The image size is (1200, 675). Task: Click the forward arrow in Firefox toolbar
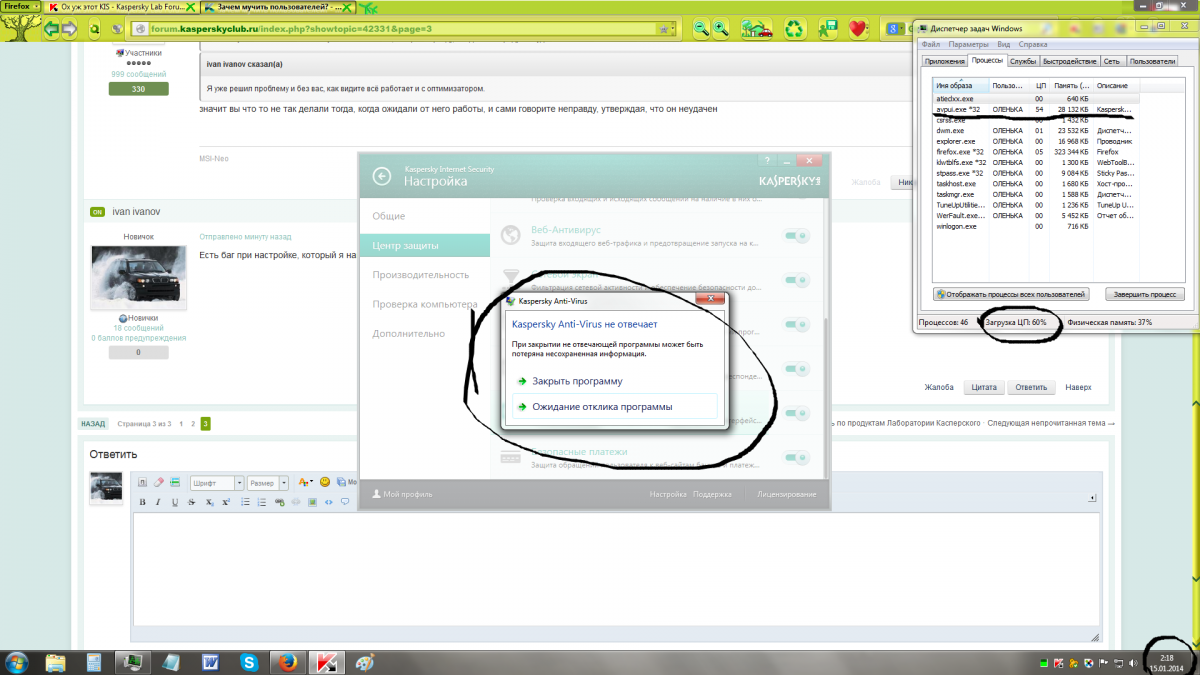point(70,29)
